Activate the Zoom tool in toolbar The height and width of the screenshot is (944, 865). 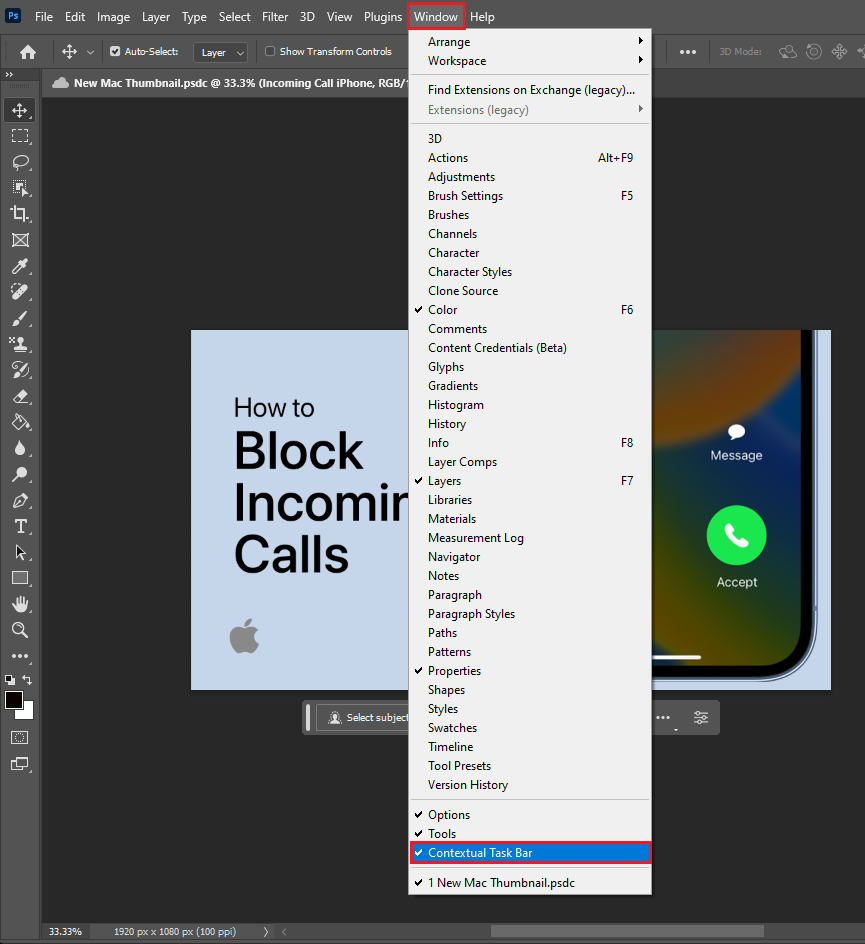20,630
